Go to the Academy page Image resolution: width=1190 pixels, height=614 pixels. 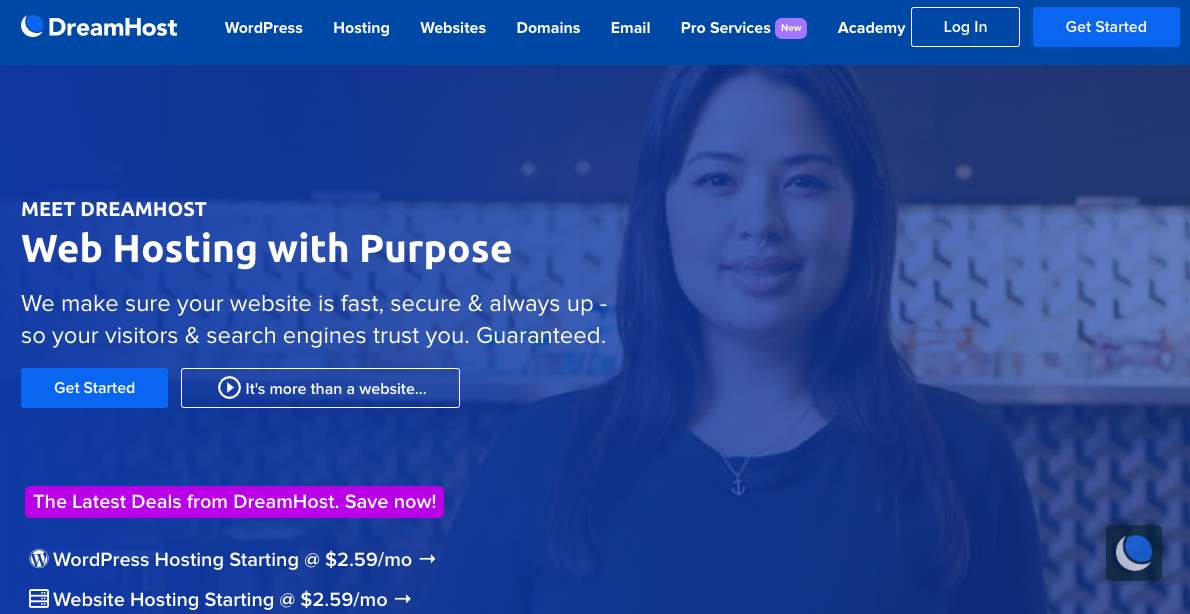(871, 28)
